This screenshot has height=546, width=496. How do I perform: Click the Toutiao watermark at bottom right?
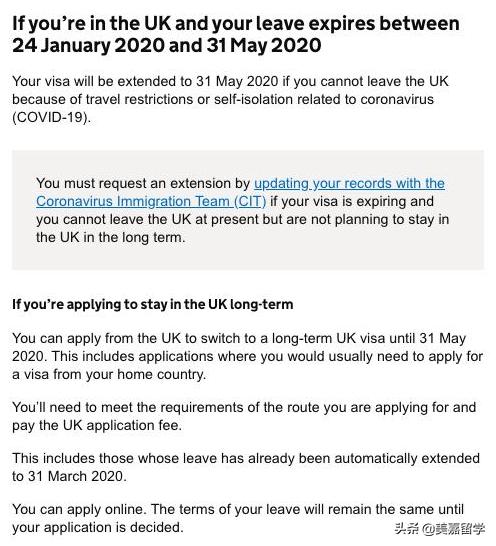(x=440, y=529)
